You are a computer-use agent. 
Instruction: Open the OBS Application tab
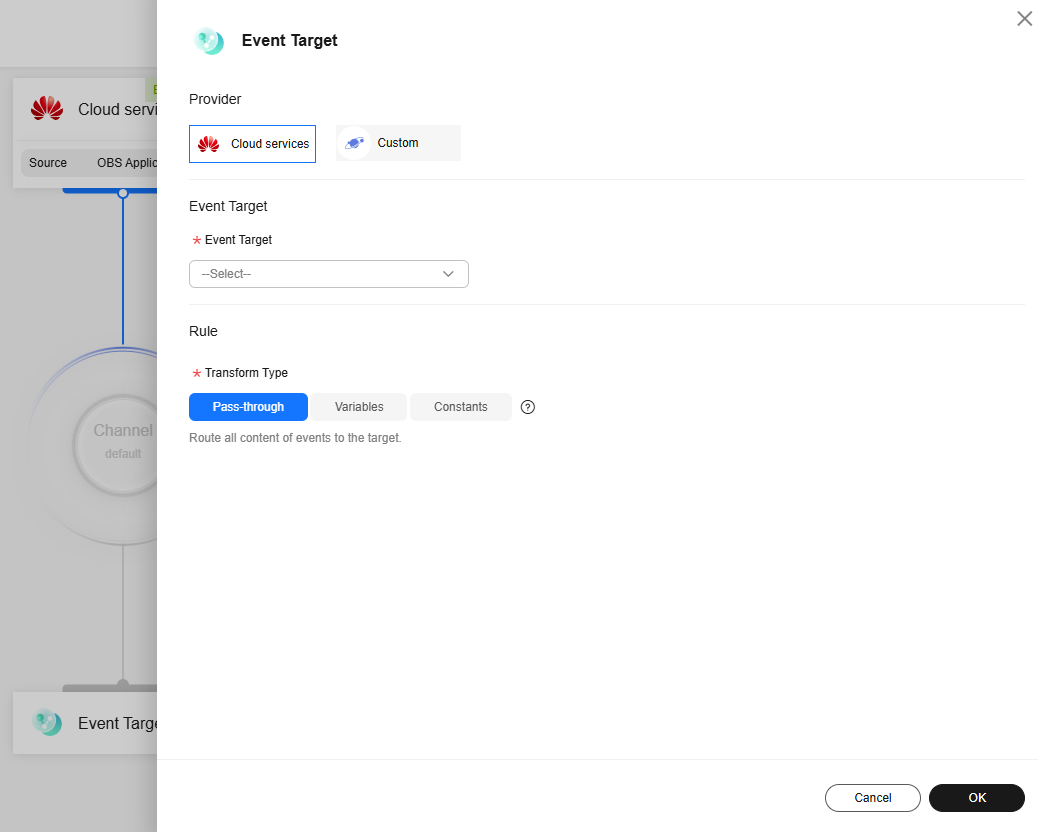pyautogui.click(x=125, y=163)
